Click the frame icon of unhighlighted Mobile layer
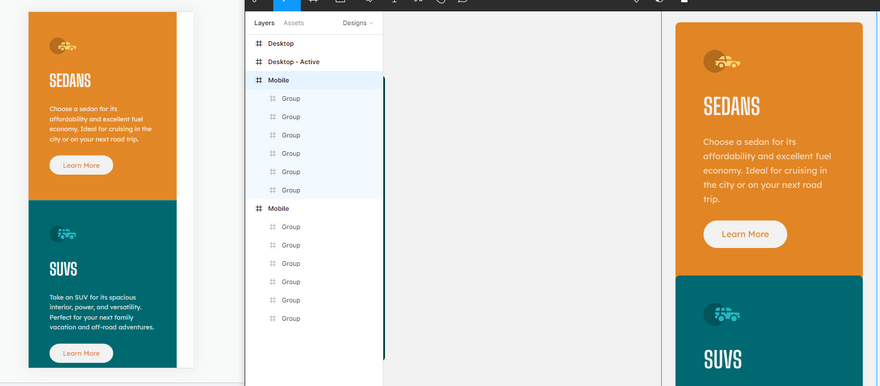 [259, 209]
